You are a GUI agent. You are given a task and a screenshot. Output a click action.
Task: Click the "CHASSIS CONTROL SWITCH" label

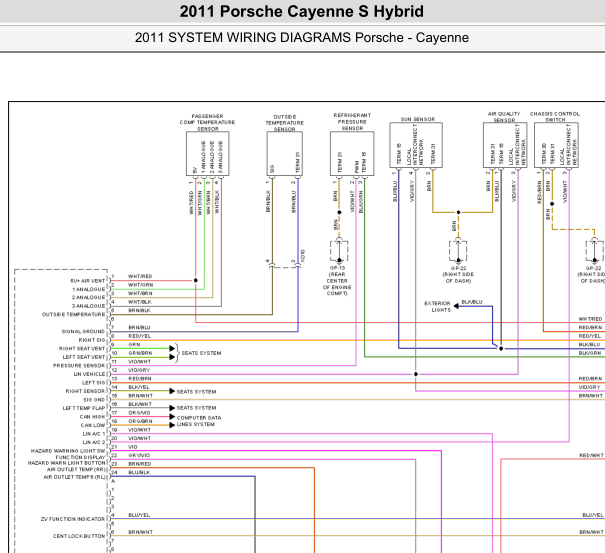point(555,117)
